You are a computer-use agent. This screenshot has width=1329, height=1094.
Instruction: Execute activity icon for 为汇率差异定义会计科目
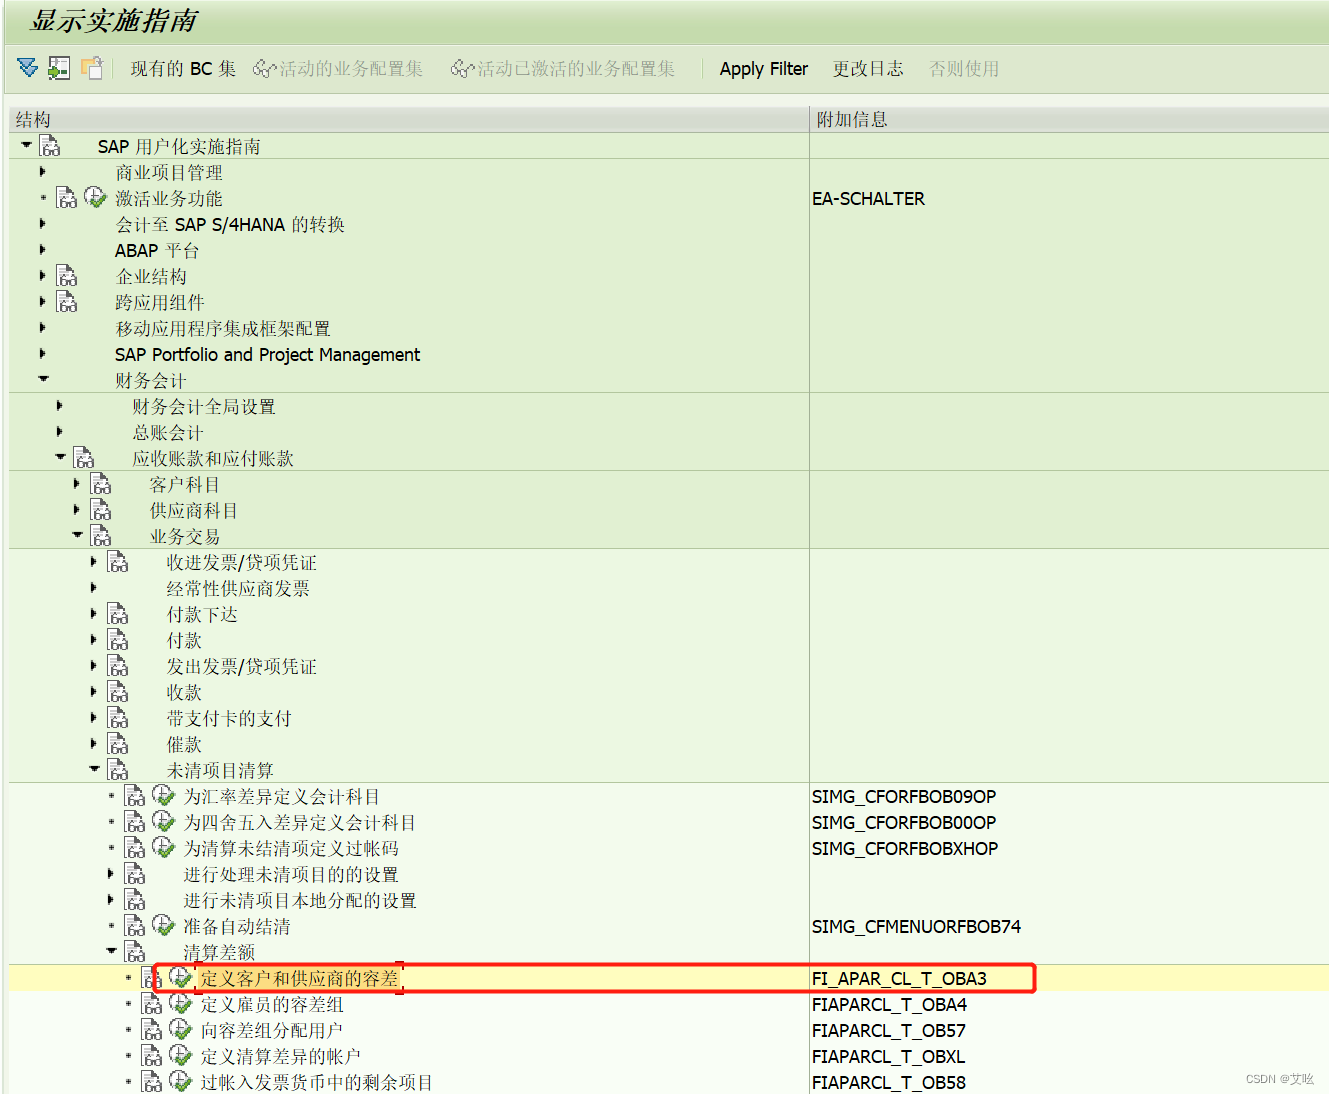[x=163, y=795]
